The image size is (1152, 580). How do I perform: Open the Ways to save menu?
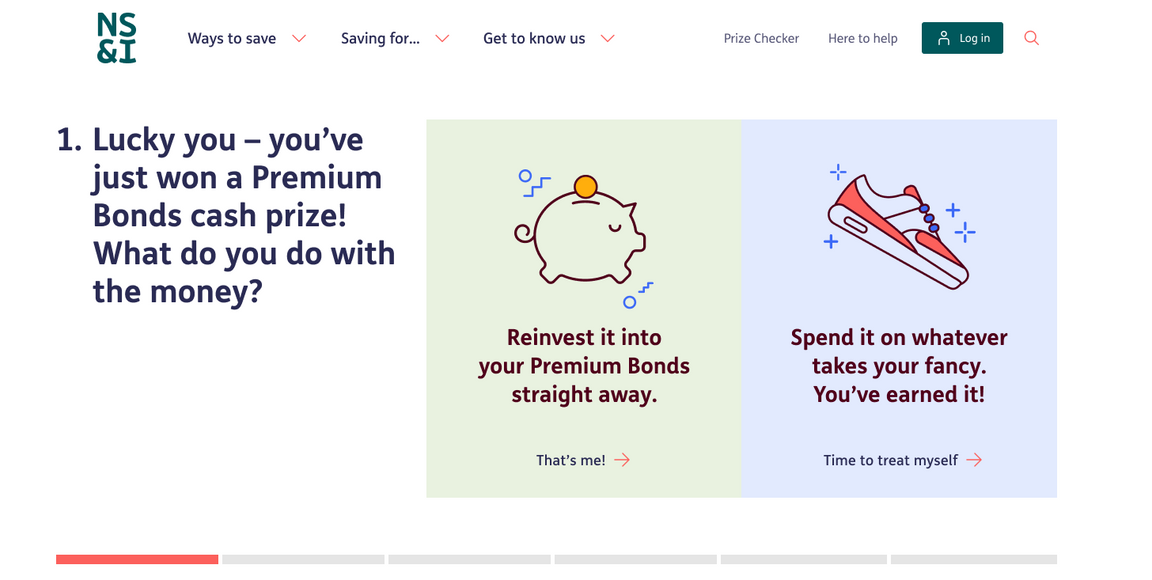[x=232, y=38]
